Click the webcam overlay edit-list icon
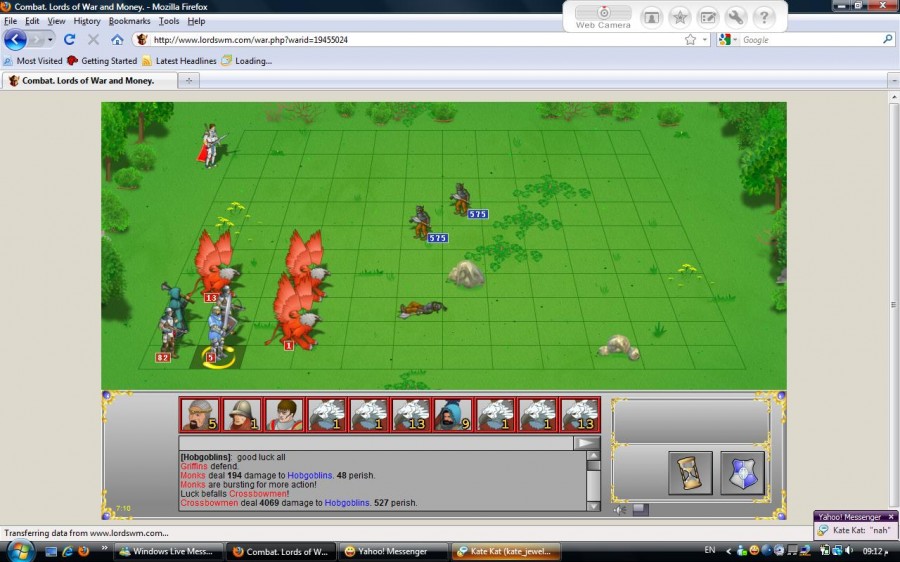The height and width of the screenshot is (562, 900). [708, 18]
